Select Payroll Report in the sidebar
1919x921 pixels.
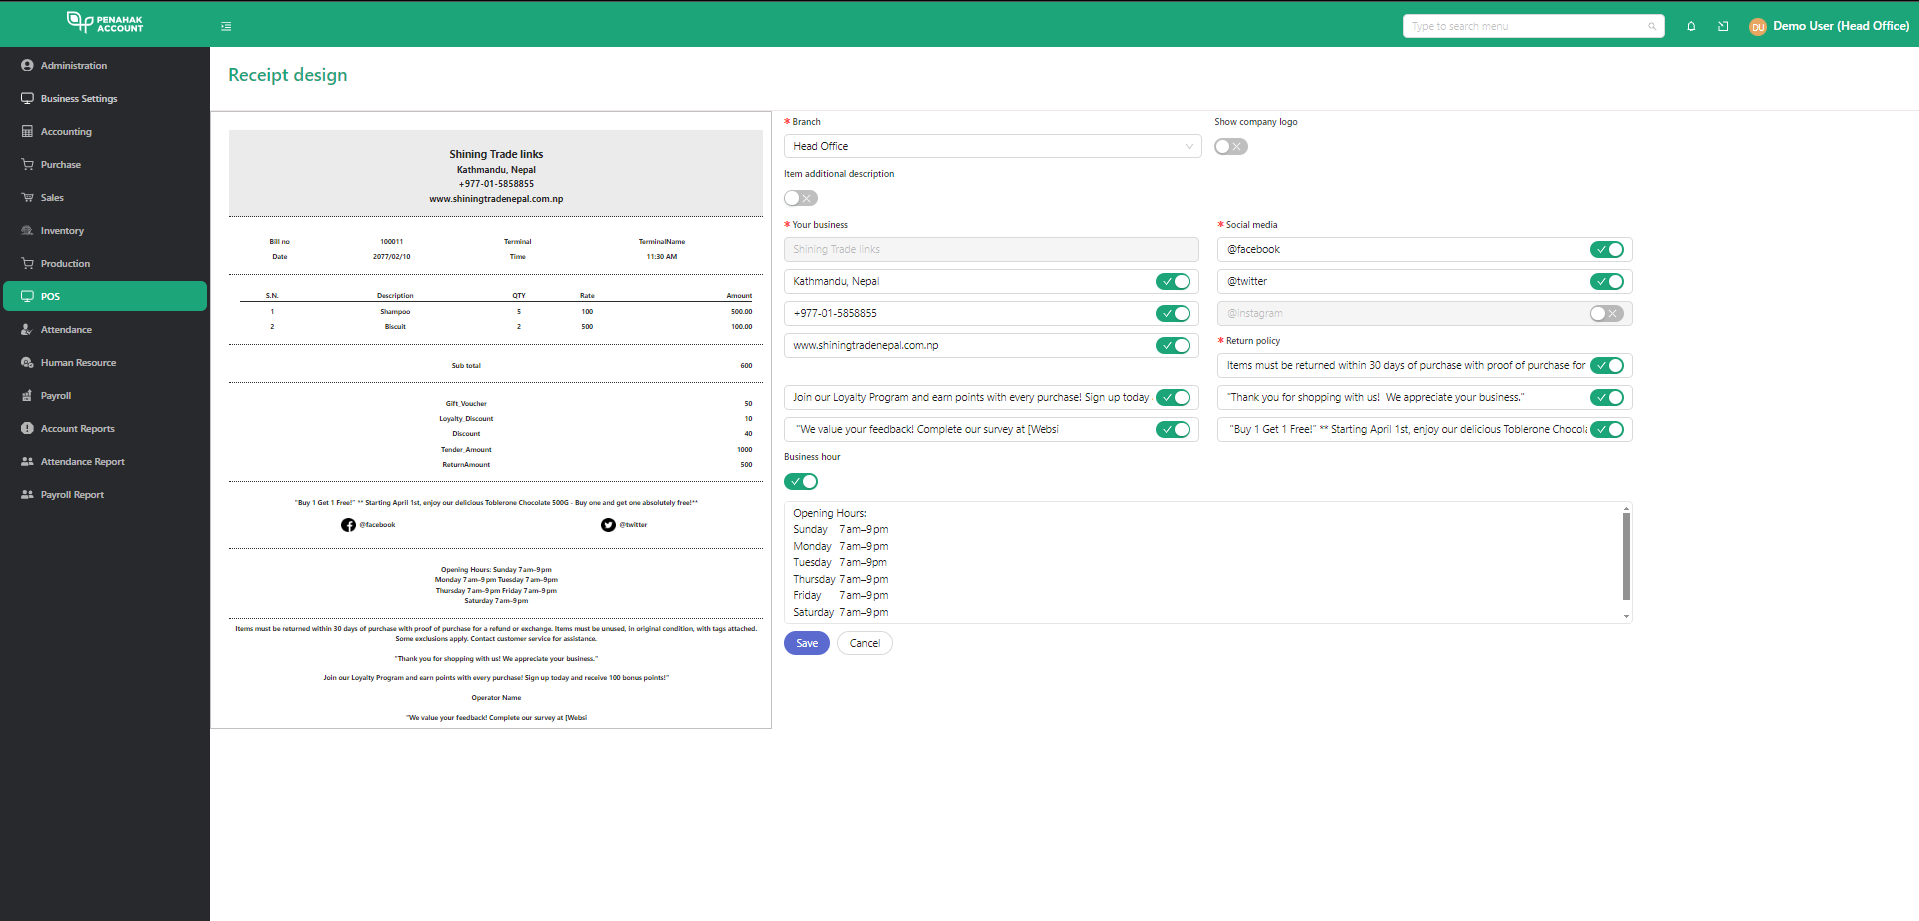72,495
